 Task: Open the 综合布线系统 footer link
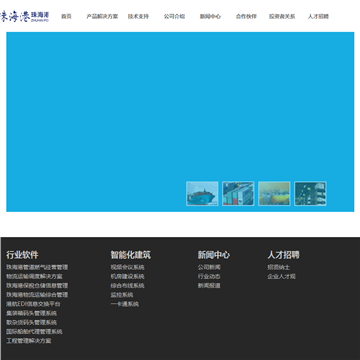click(x=128, y=286)
